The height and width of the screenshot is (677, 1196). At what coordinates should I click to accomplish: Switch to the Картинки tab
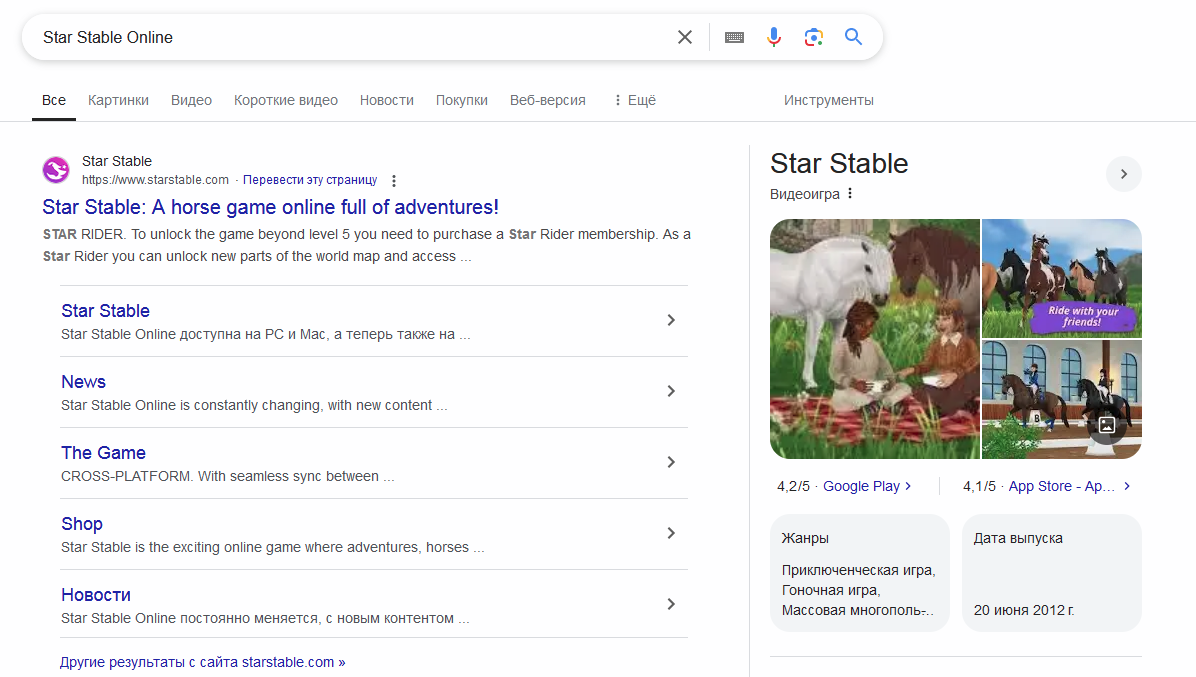click(118, 100)
